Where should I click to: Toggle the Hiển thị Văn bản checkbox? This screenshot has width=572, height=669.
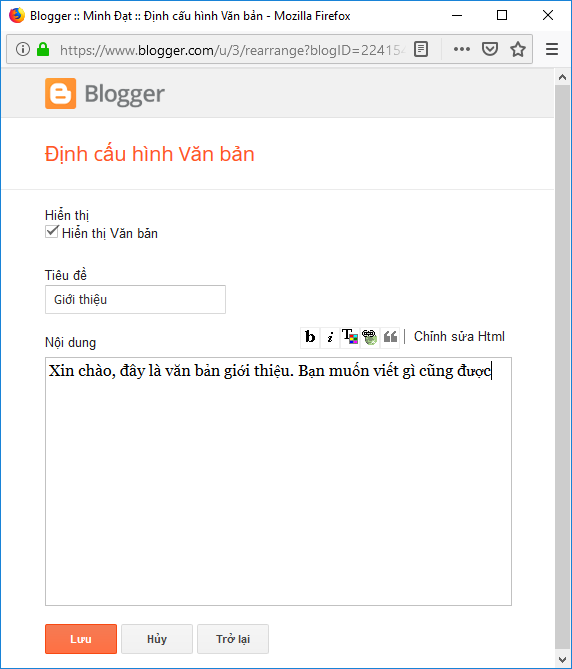(52, 232)
